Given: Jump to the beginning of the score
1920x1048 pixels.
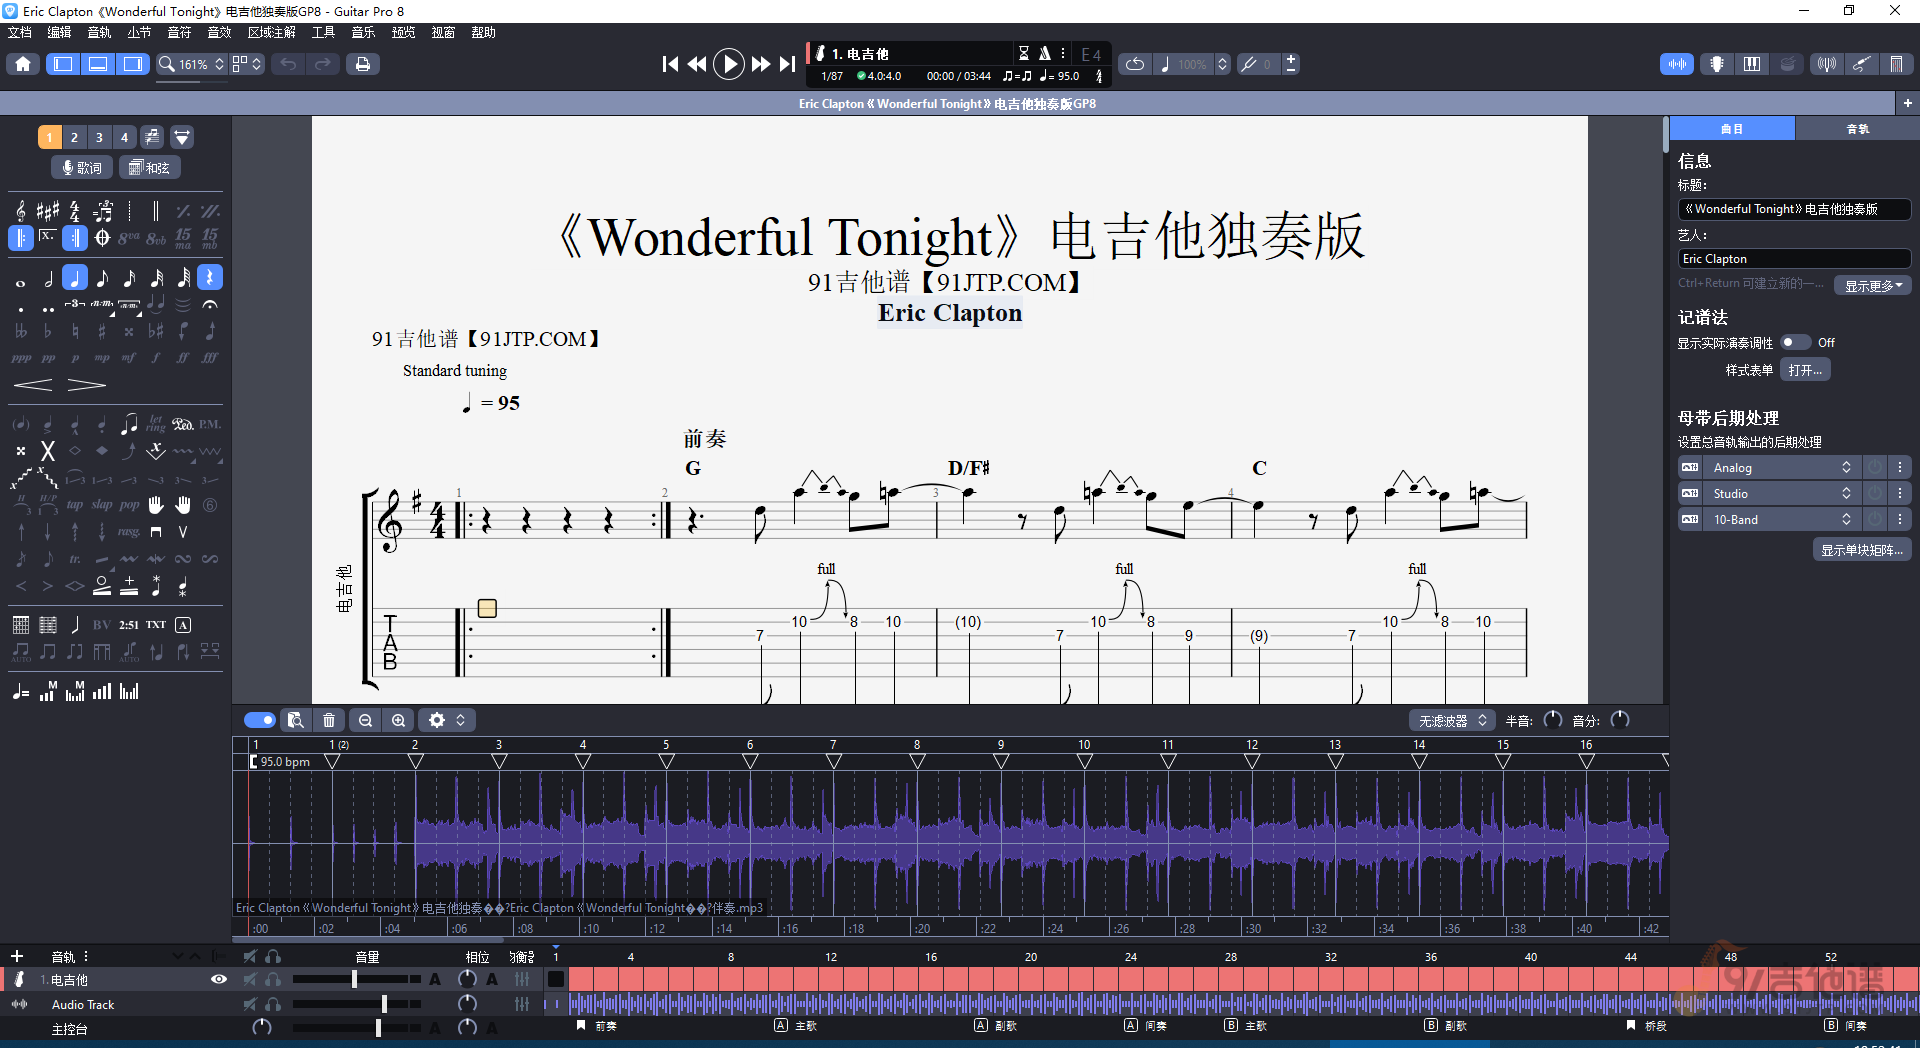Looking at the screenshot, I should pos(670,64).
